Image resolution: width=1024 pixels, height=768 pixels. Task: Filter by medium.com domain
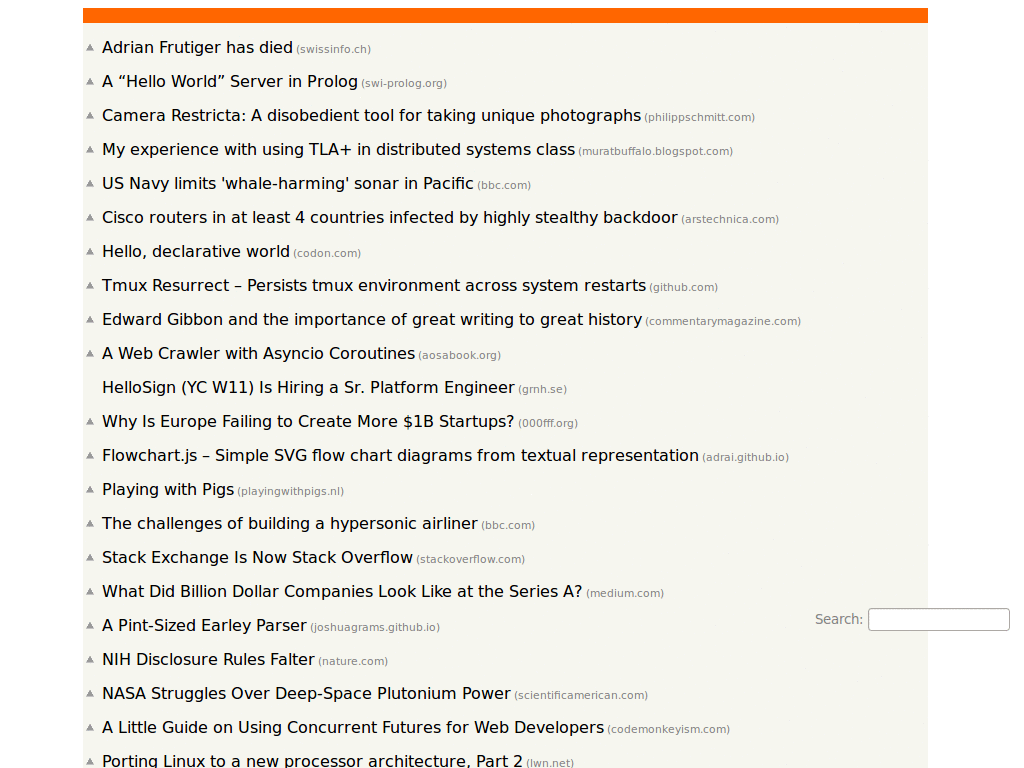625,594
